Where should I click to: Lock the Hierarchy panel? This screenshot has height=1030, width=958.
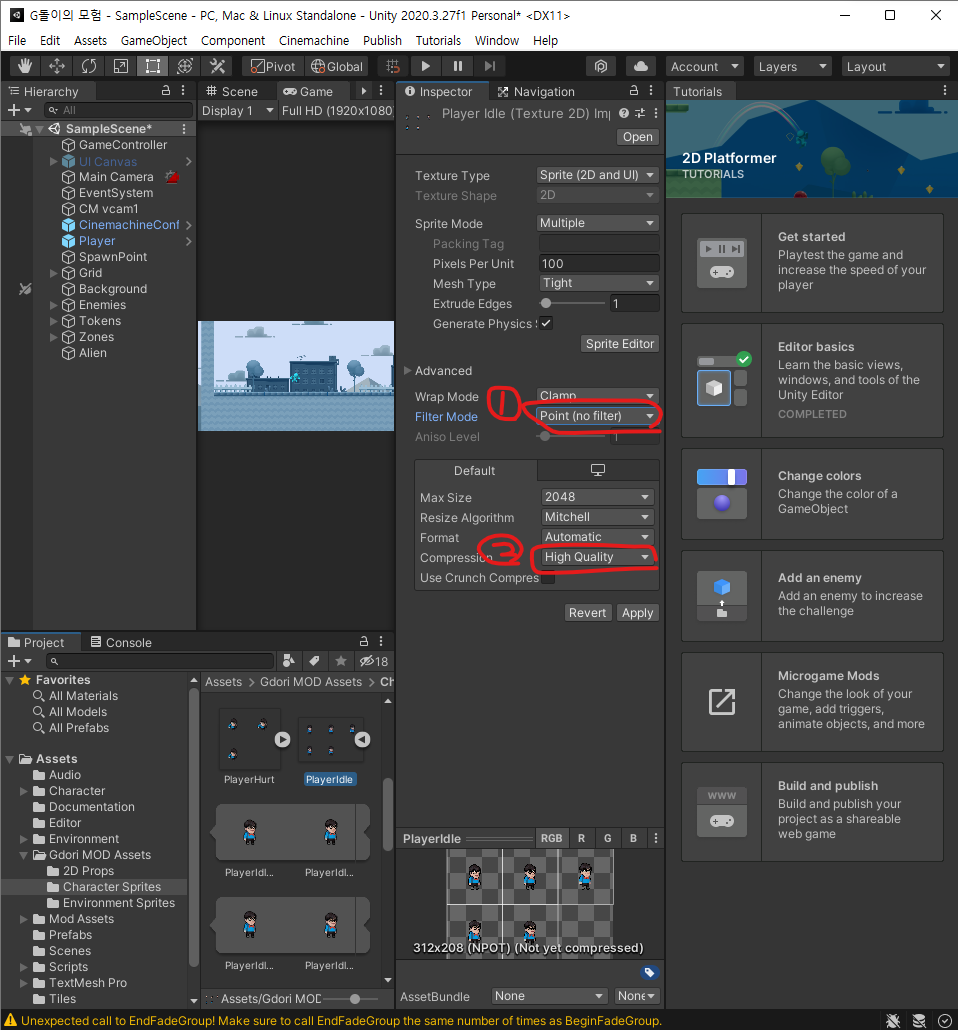click(x=166, y=91)
